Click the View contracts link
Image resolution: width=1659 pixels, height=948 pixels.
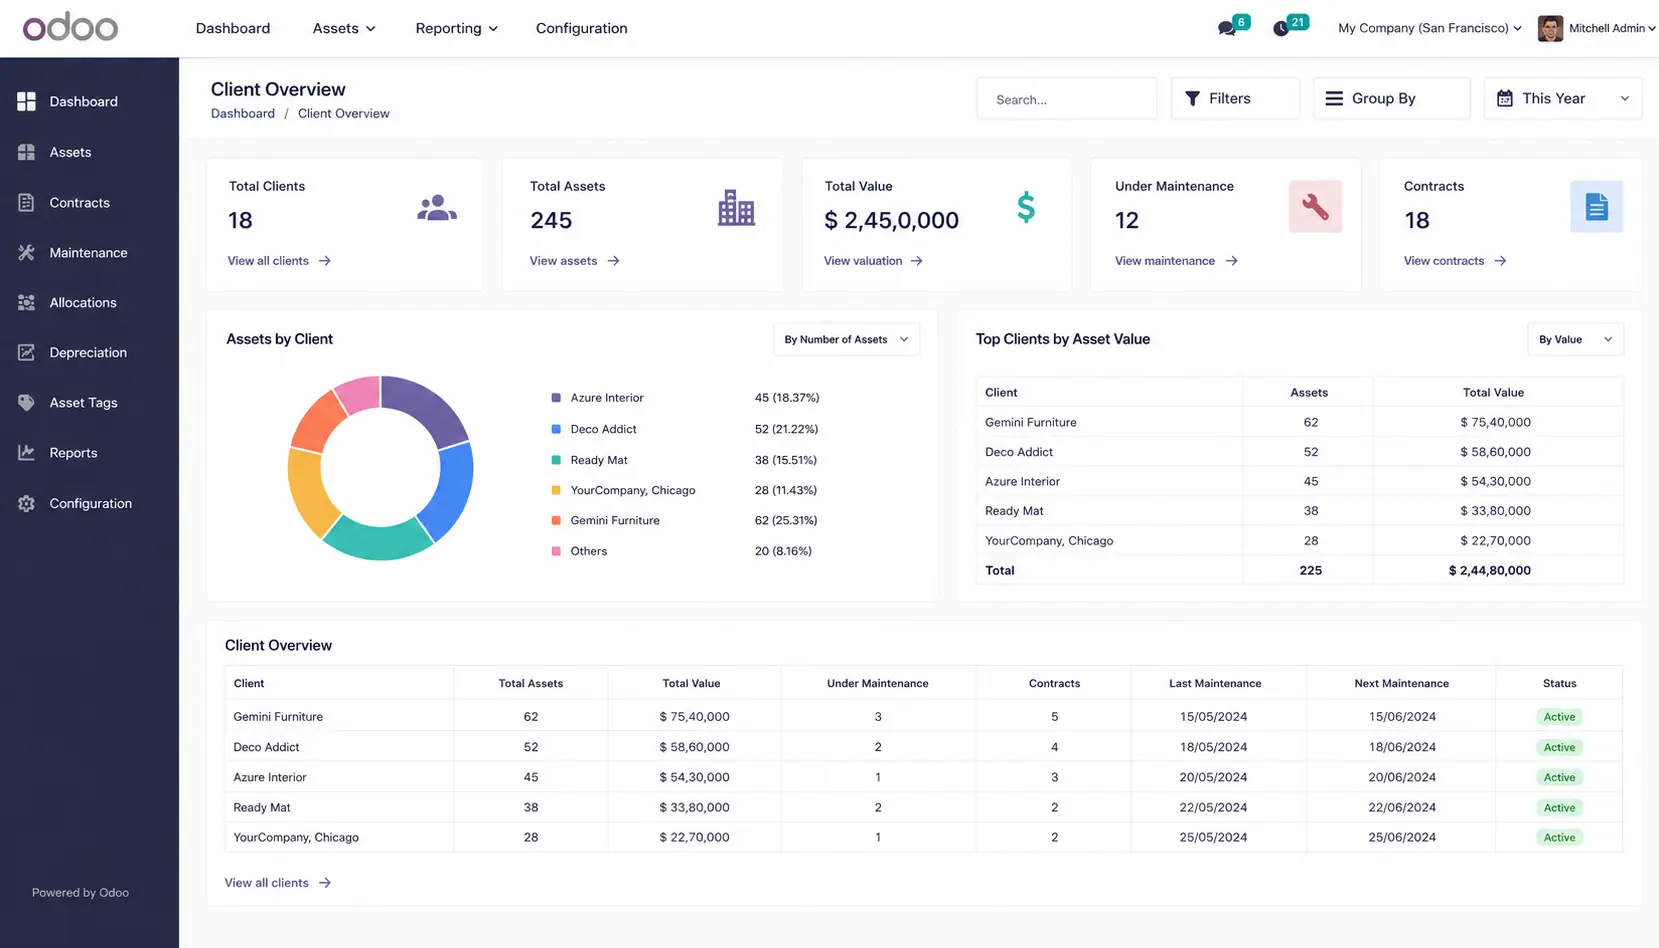coord(1443,261)
